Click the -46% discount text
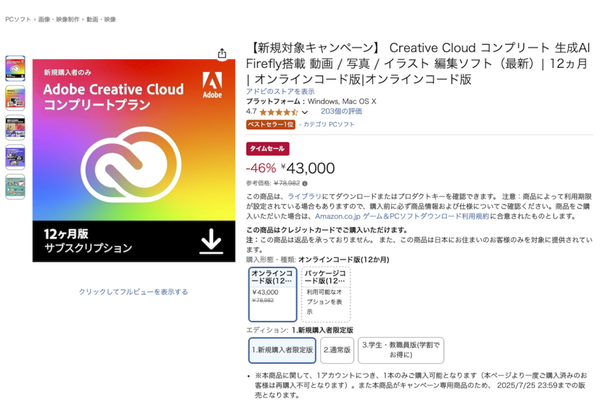 pos(261,168)
